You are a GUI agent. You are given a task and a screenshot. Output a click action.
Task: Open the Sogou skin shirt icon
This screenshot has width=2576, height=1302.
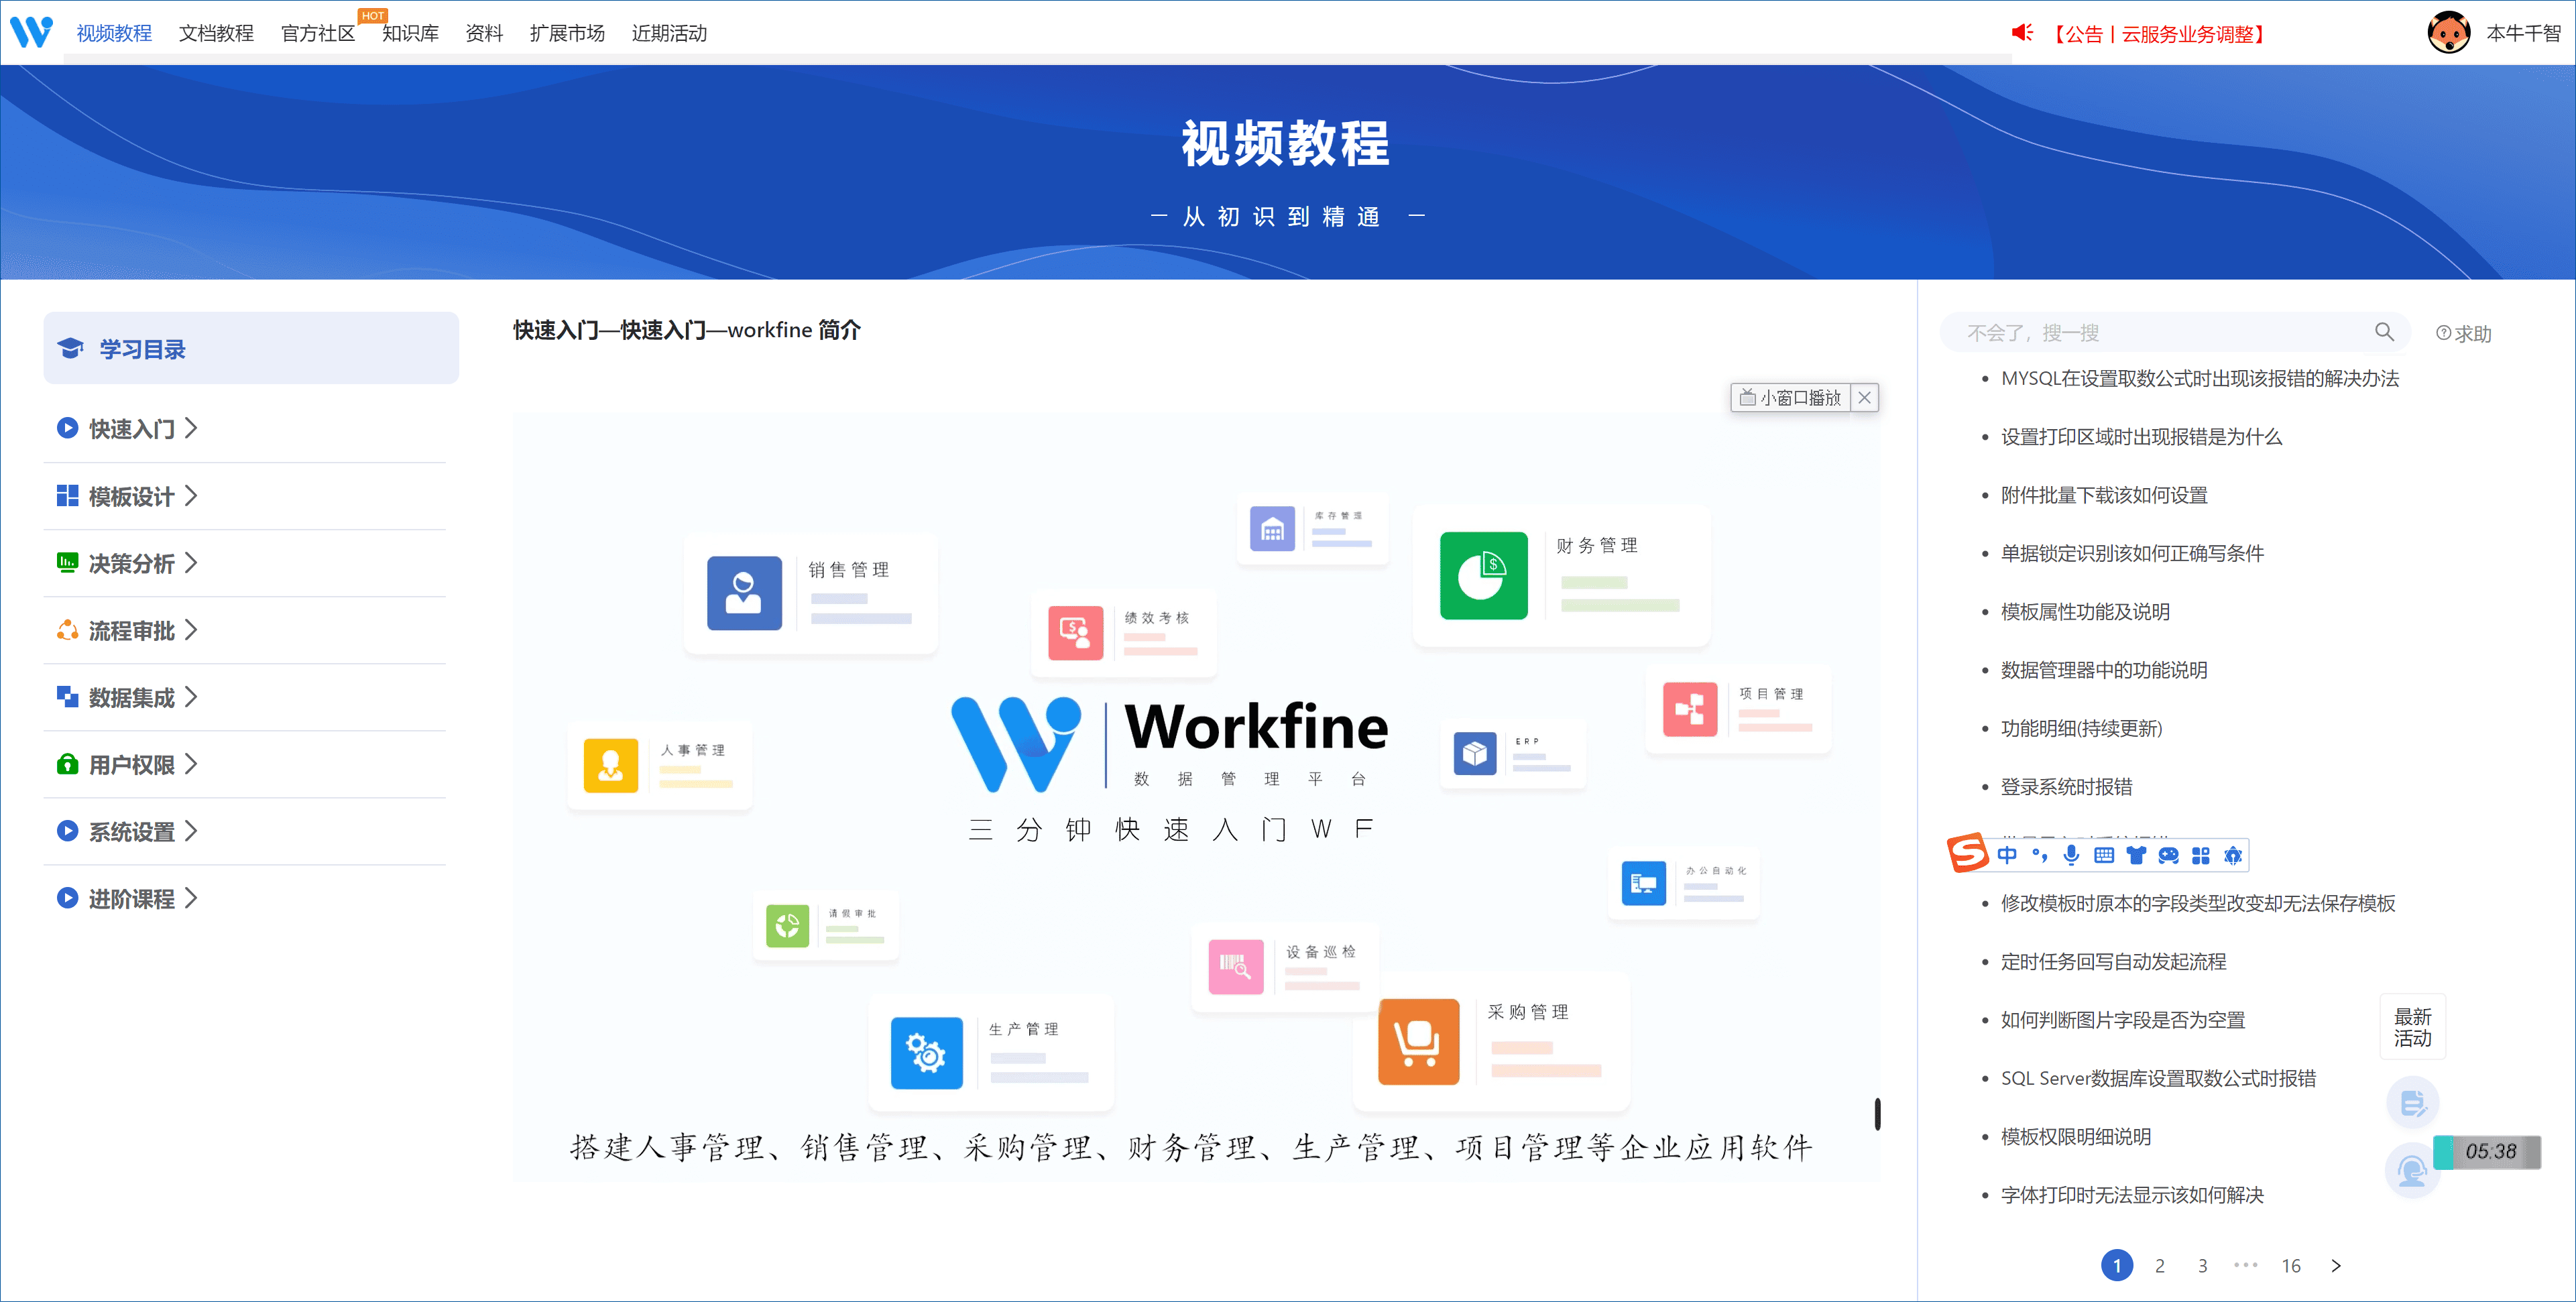(x=2137, y=855)
